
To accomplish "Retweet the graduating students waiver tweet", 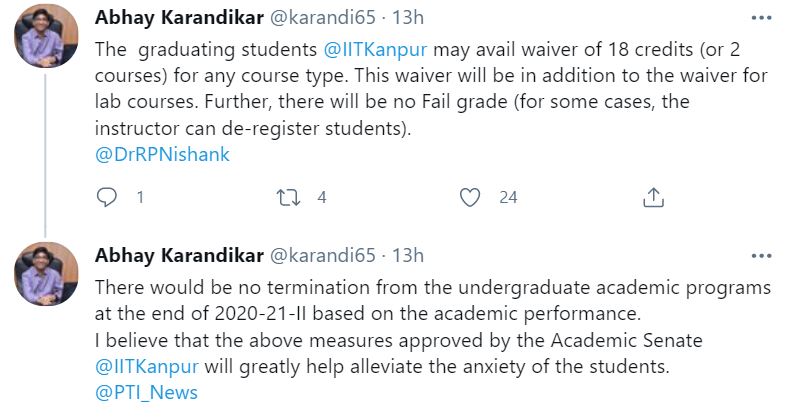I will coord(289,197).
